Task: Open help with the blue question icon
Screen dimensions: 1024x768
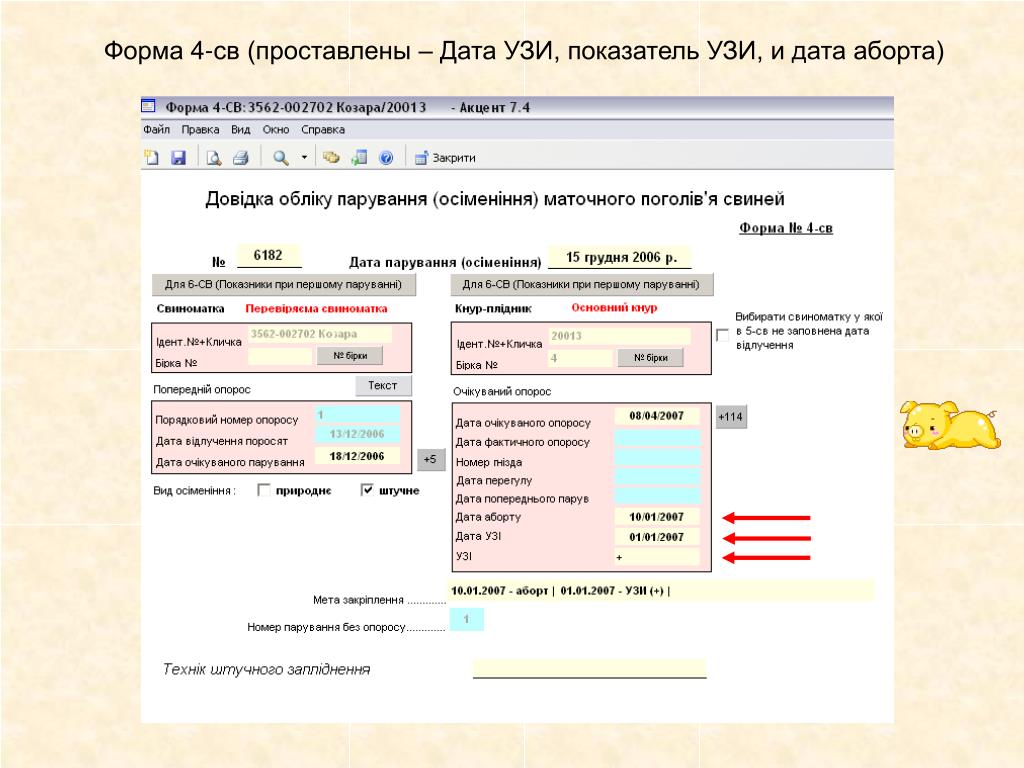Action: (x=386, y=157)
